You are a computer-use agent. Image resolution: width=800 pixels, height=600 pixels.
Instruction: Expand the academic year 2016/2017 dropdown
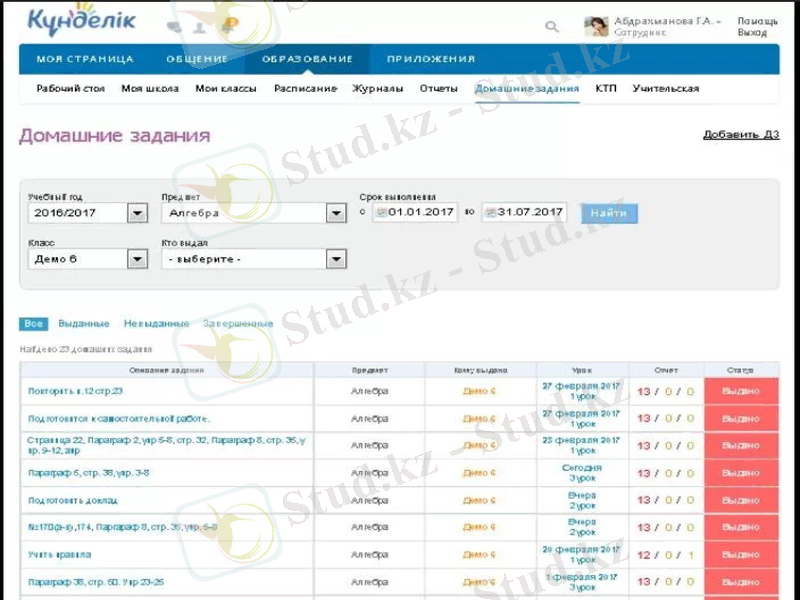point(137,213)
